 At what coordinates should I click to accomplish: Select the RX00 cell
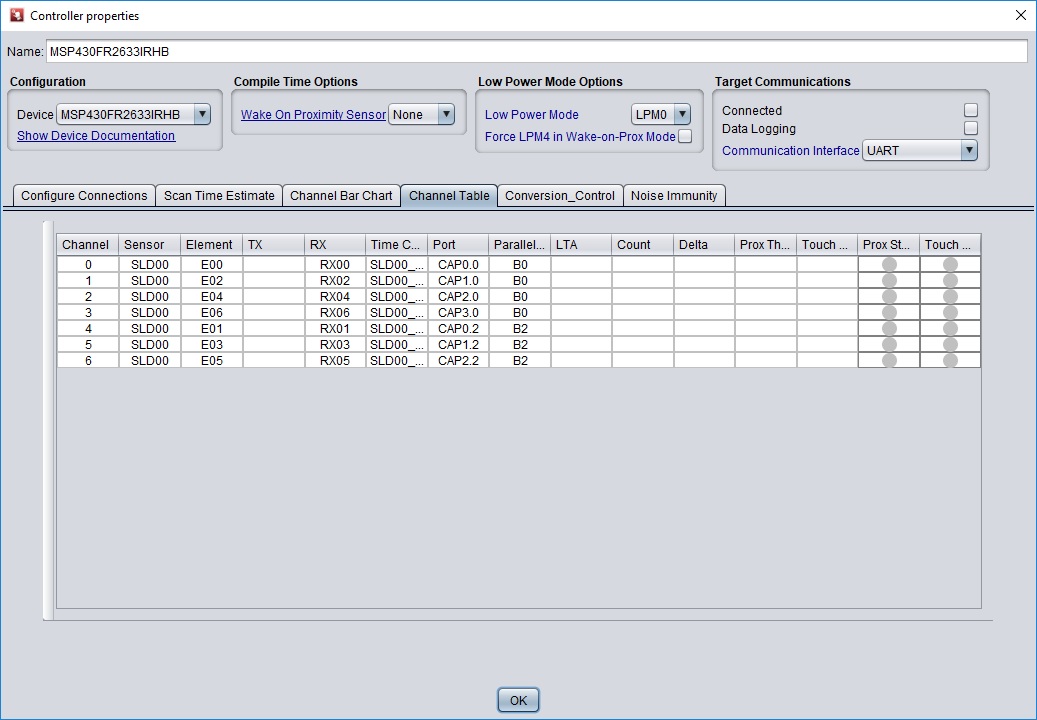pyautogui.click(x=335, y=264)
